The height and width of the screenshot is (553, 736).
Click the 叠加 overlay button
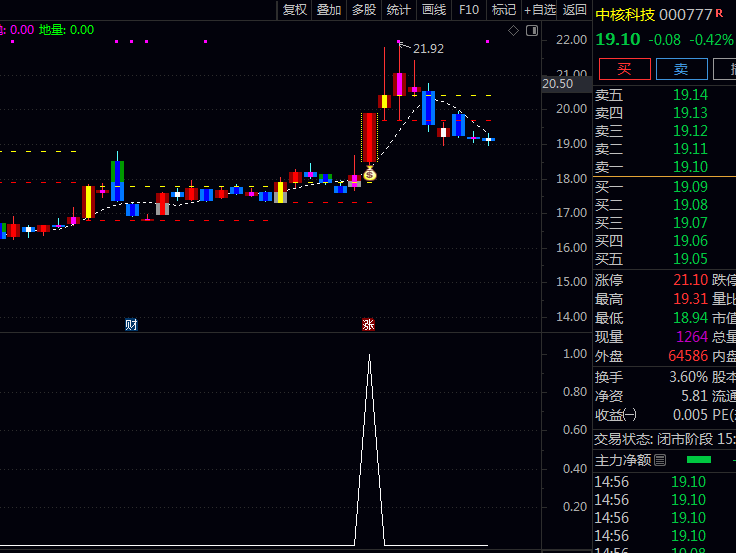pyautogui.click(x=329, y=10)
